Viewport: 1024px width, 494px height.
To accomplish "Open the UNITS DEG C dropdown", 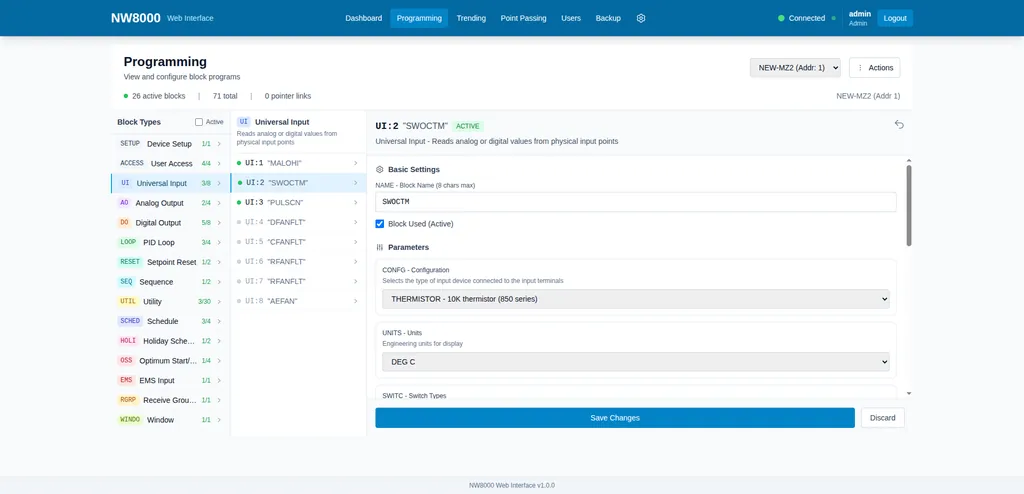I will [x=635, y=362].
